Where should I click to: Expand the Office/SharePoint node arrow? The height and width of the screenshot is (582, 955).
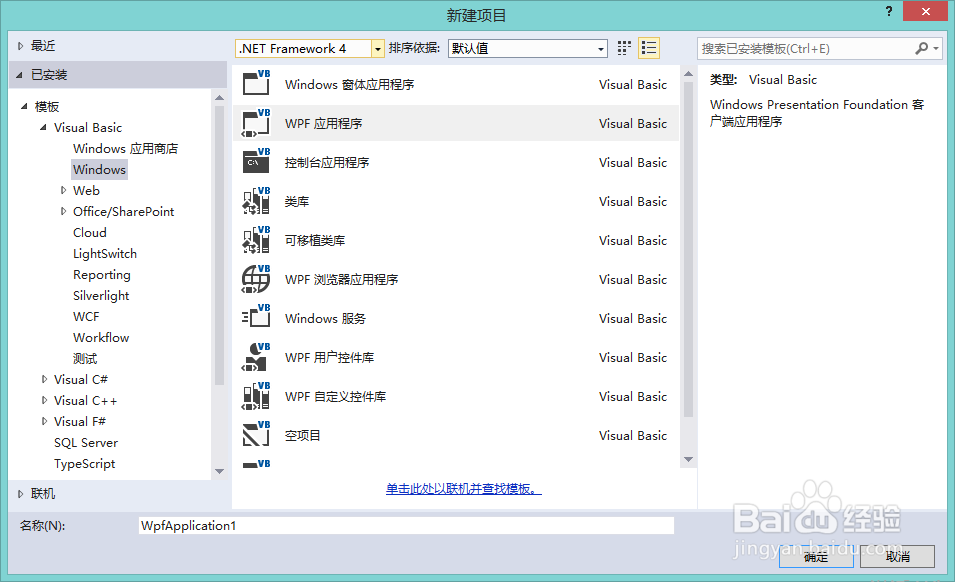point(63,211)
